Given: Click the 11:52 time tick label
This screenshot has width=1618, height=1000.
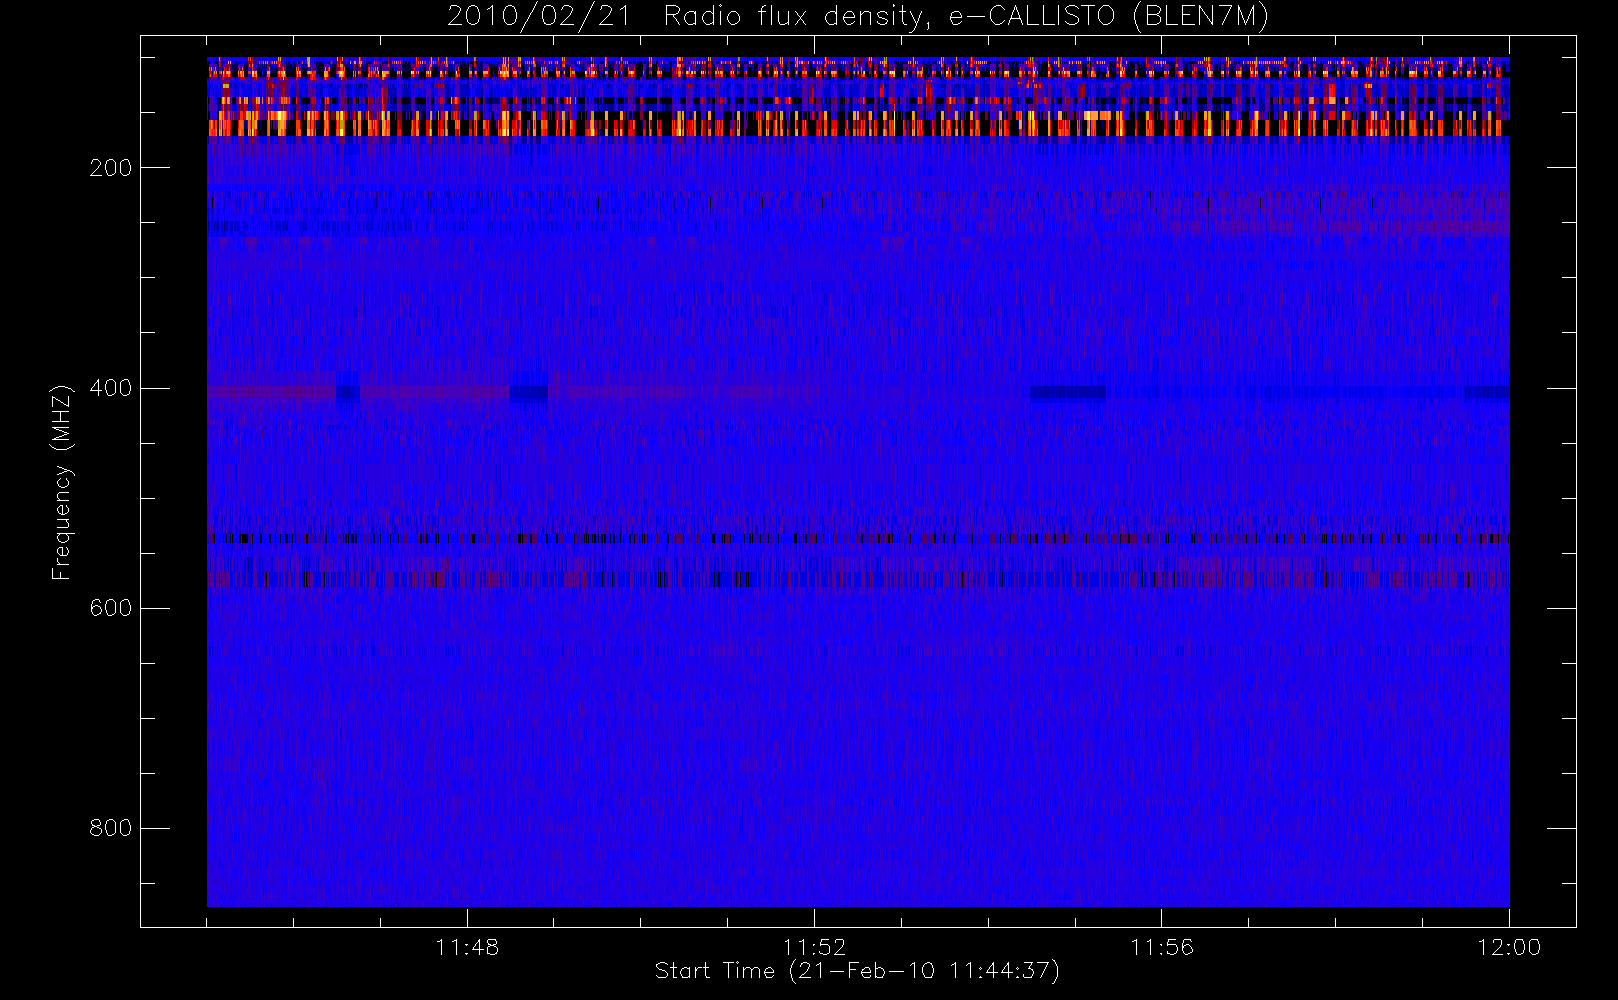Looking at the screenshot, I should (x=814, y=947).
